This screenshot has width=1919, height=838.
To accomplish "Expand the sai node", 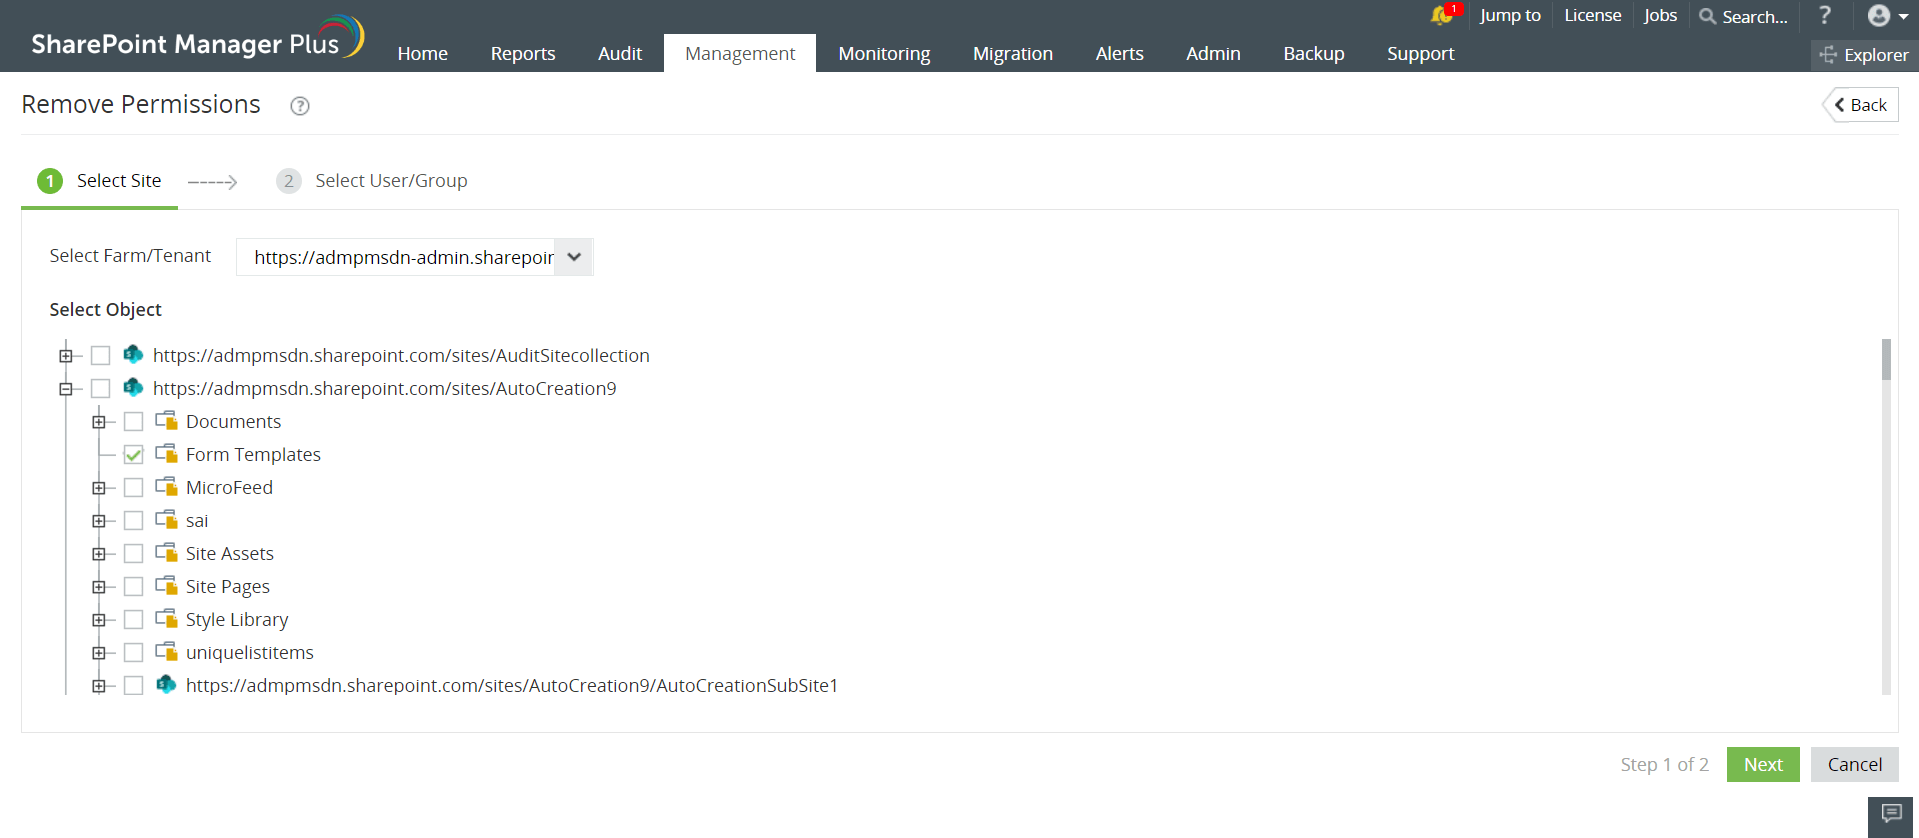I will click(x=99, y=520).
